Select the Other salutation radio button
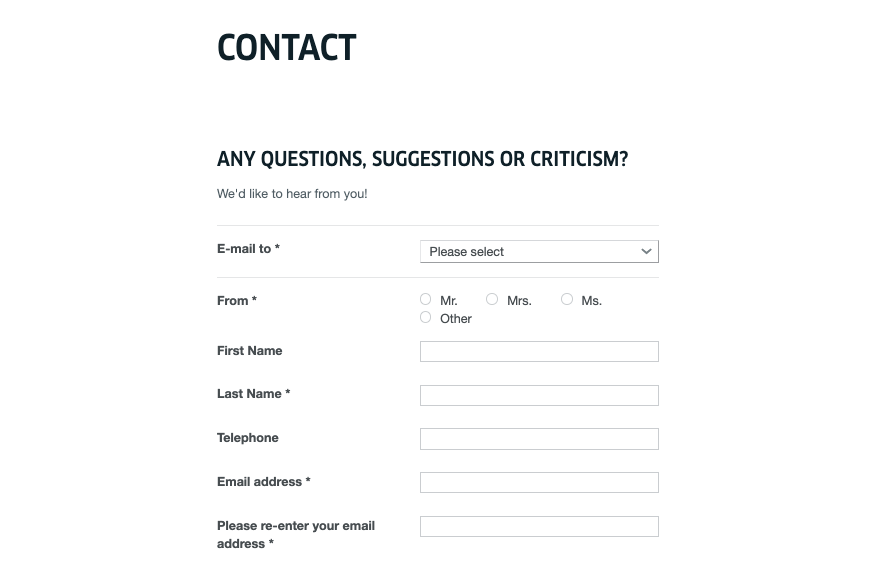 click(426, 318)
